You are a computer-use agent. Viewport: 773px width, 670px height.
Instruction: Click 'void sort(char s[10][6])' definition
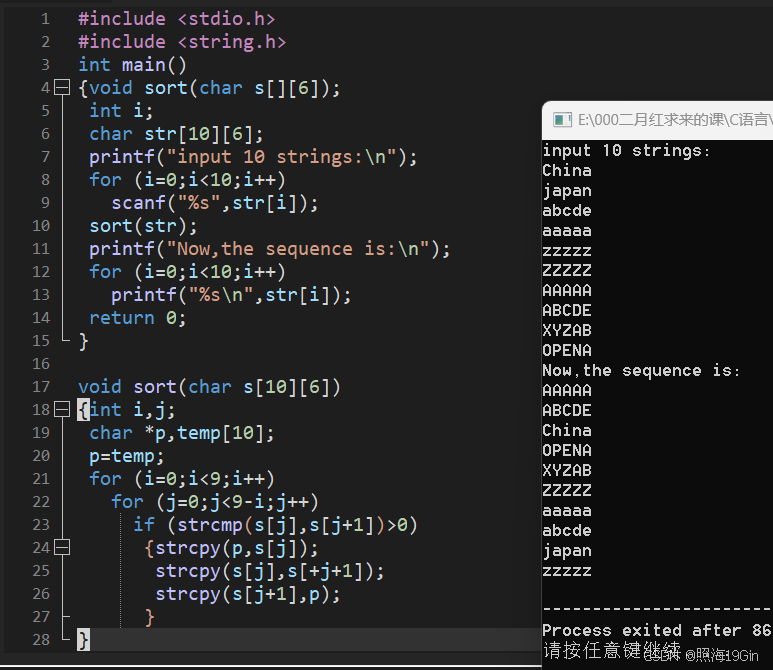(x=210, y=387)
